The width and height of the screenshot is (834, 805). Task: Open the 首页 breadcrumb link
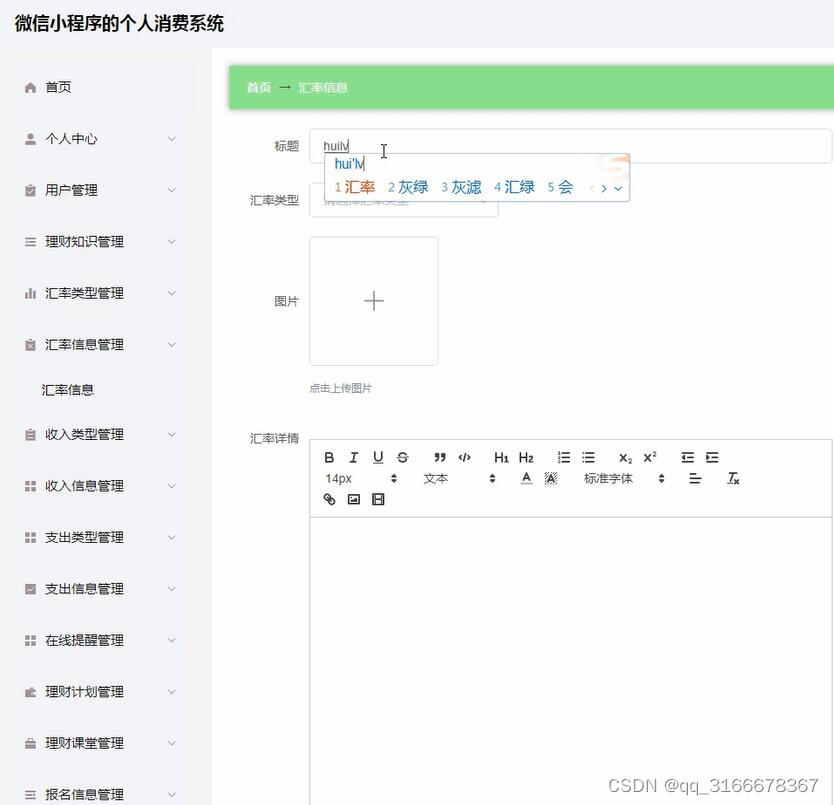point(257,87)
